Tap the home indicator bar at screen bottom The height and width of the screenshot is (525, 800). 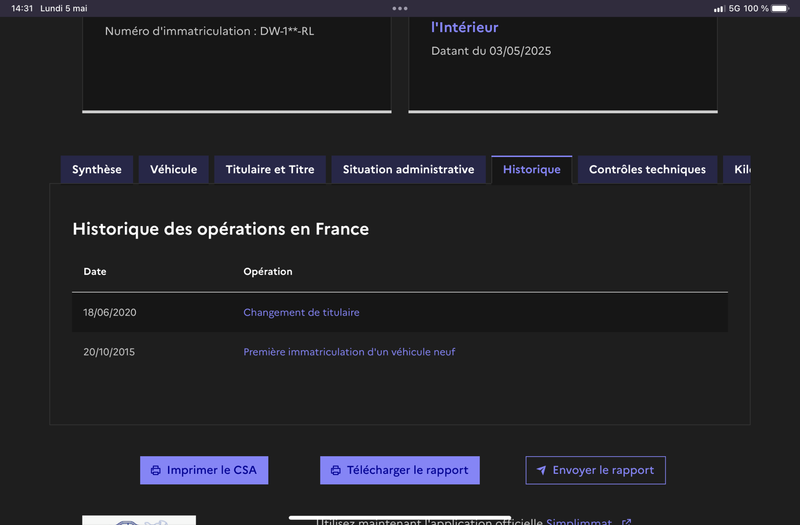(400, 518)
